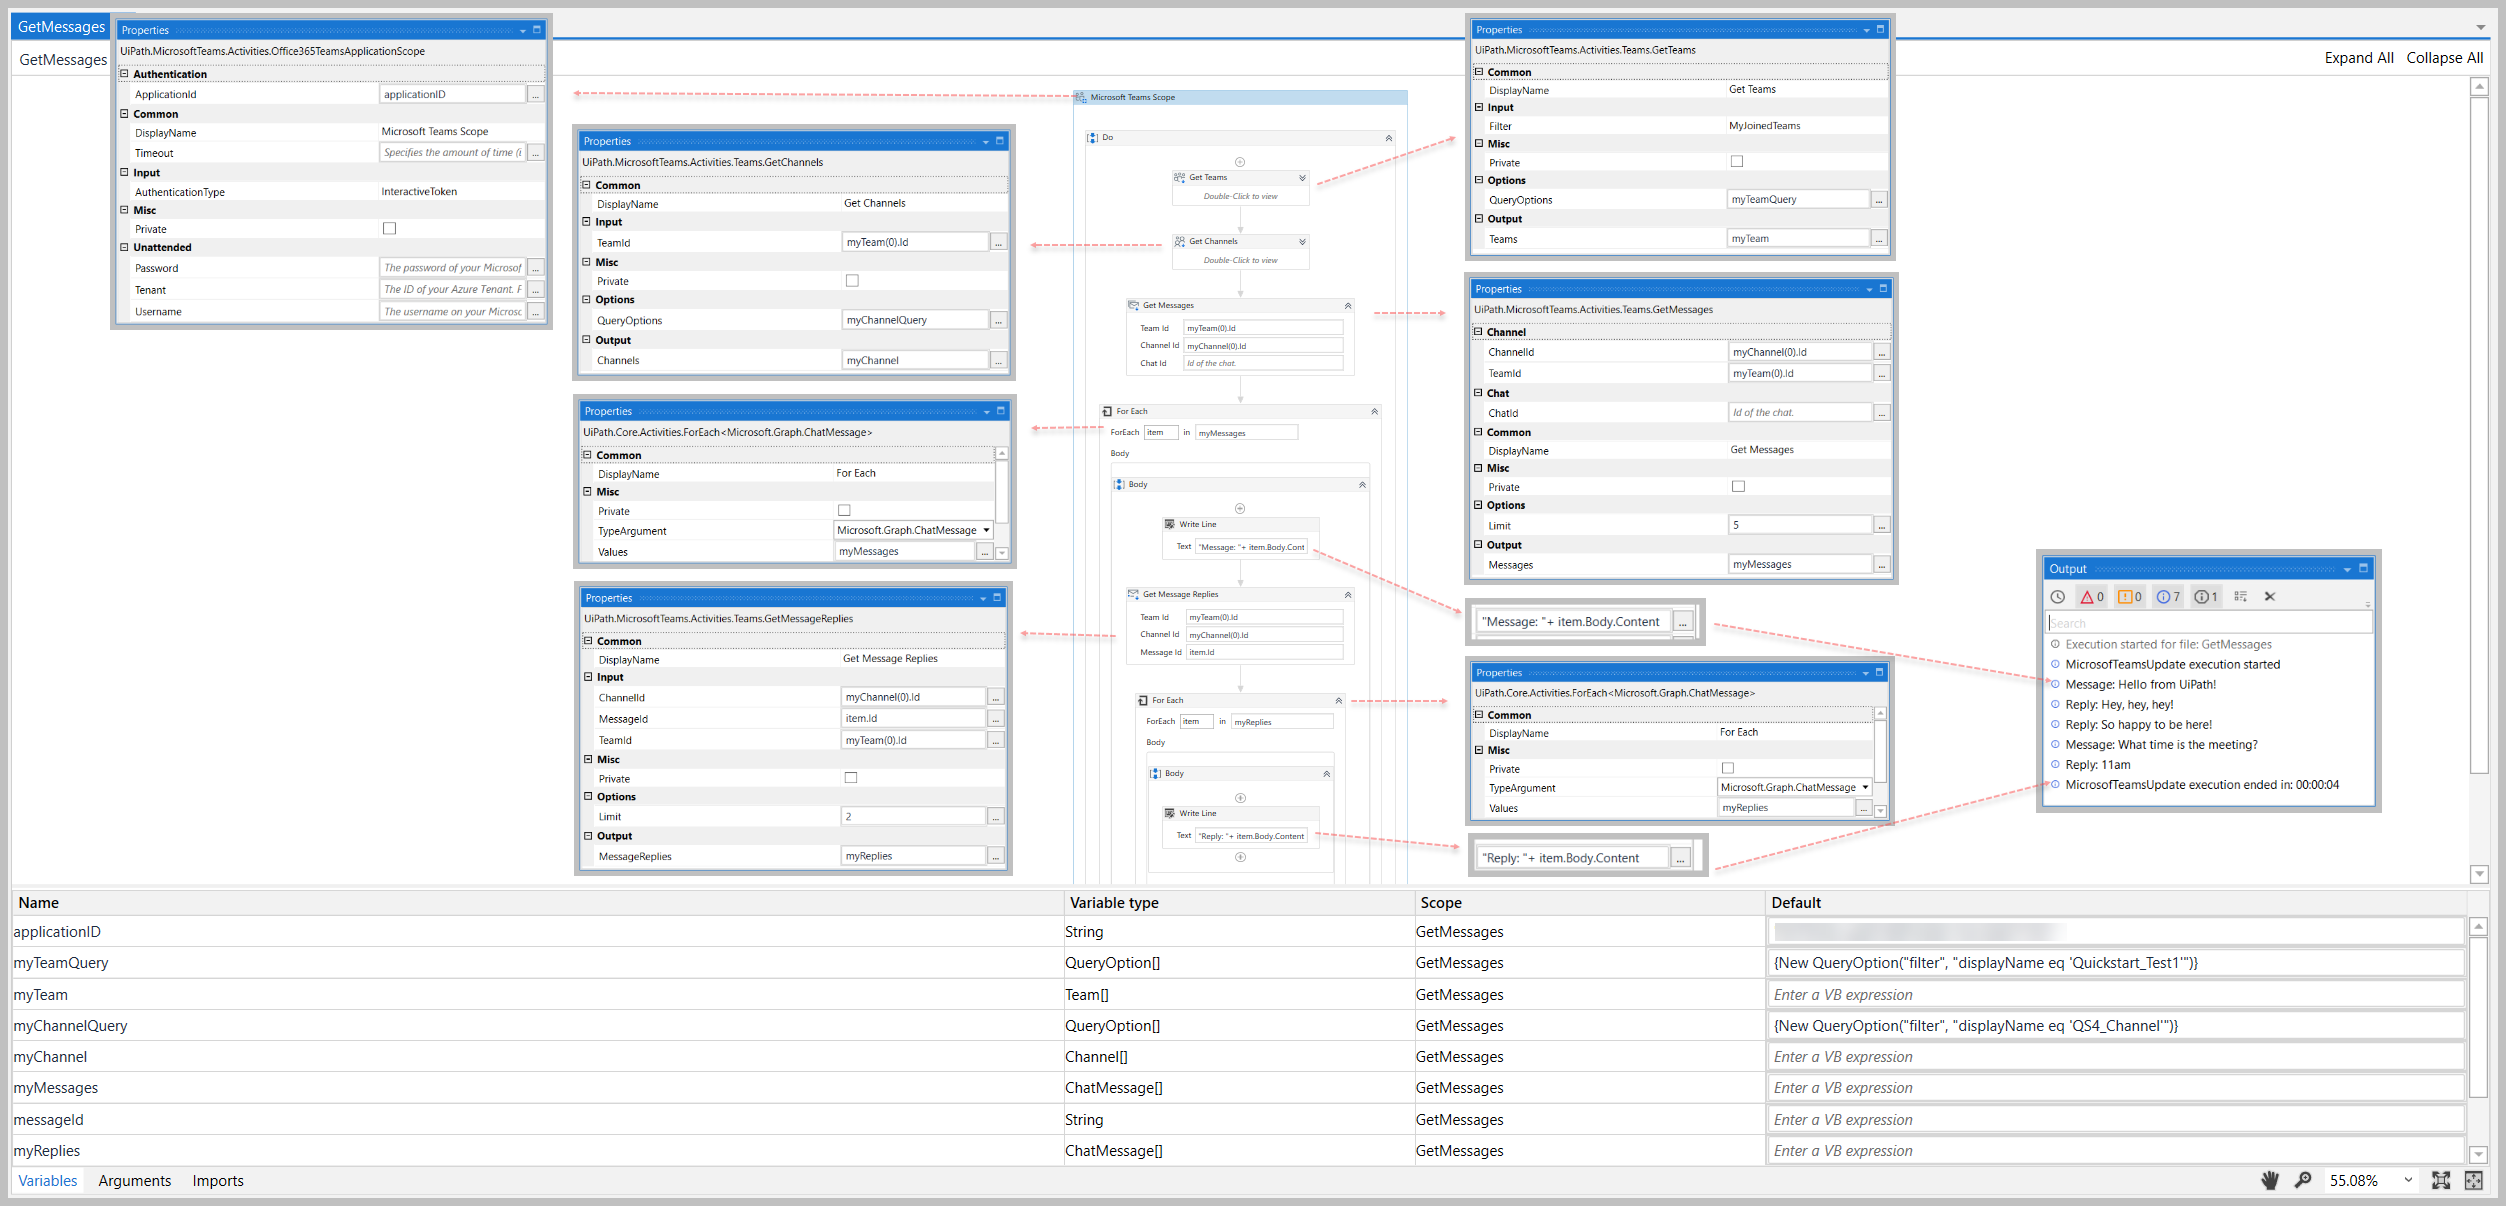Open the tab list dropdown arrow
Viewport: 2506px width, 1206px height.
point(2481,28)
